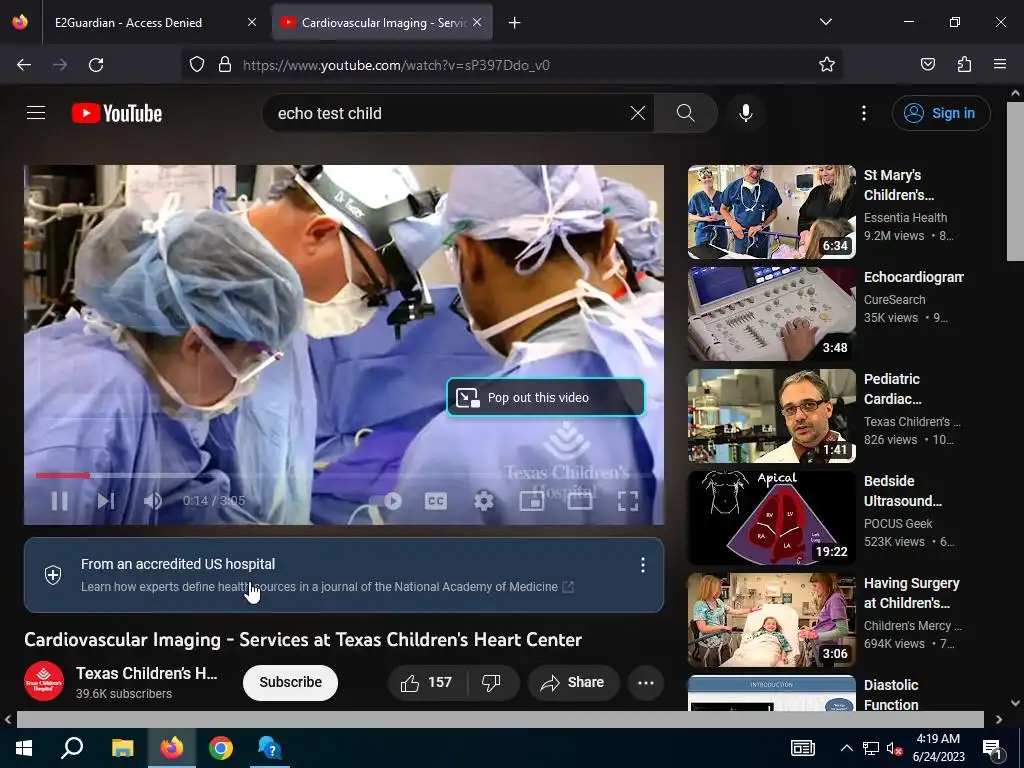View site security padlock info

[x=225, y=65]
